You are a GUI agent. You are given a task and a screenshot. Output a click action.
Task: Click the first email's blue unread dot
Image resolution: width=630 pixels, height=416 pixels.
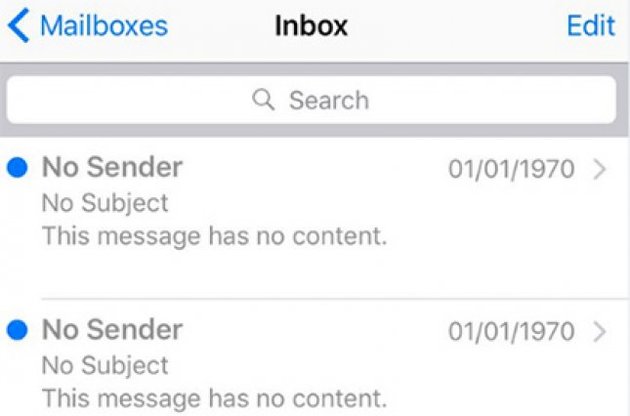click(17, 167)
